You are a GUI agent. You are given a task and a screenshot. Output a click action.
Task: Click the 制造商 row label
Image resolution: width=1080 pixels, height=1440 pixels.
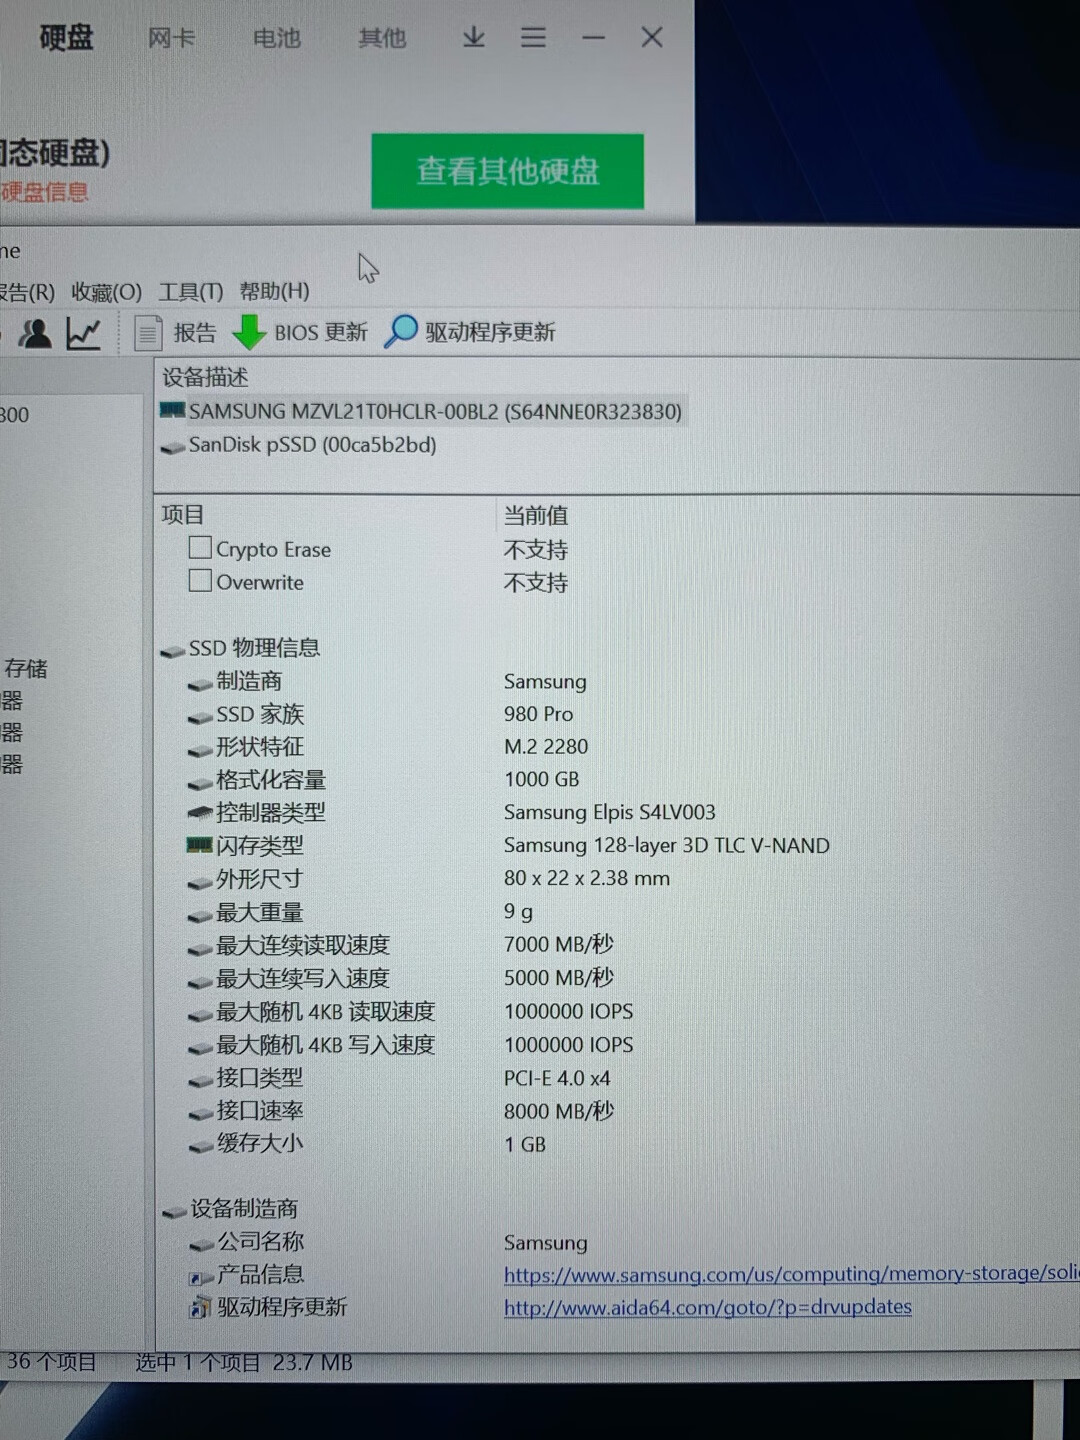tap(249, 681)
